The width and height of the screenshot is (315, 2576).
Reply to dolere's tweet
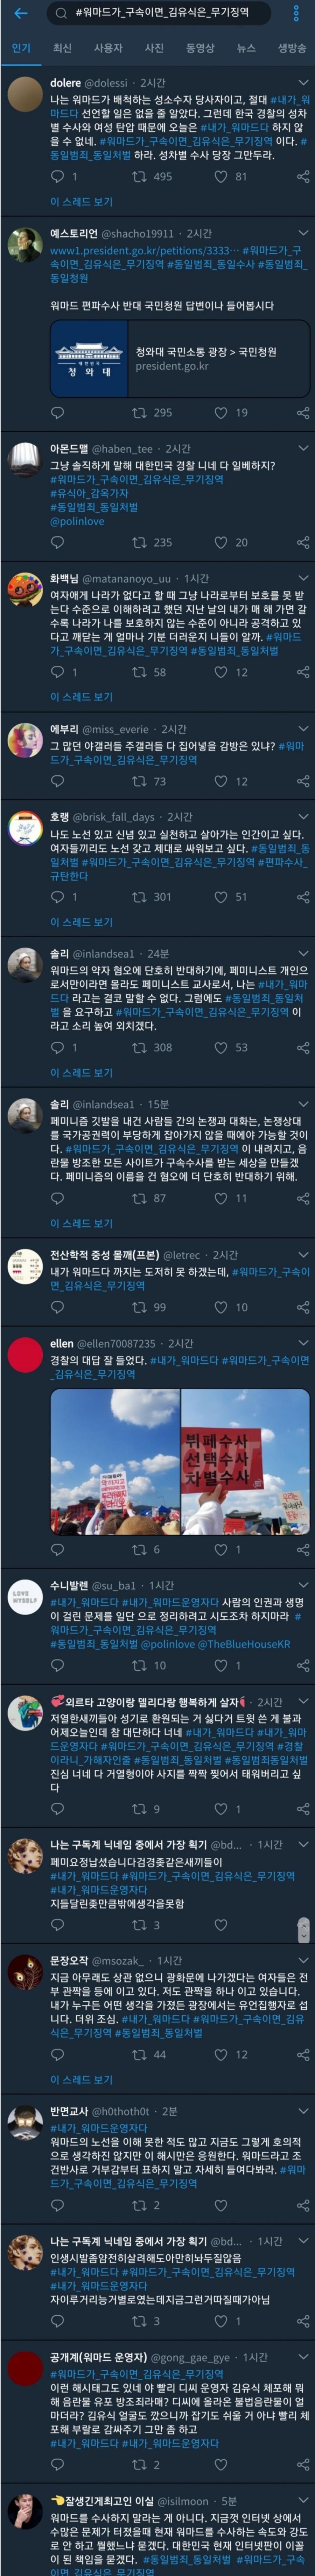[x=58, y=176]
